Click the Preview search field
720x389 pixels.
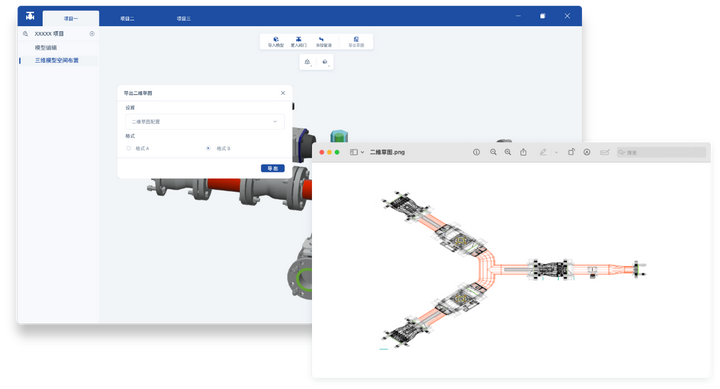coord(661,152)
